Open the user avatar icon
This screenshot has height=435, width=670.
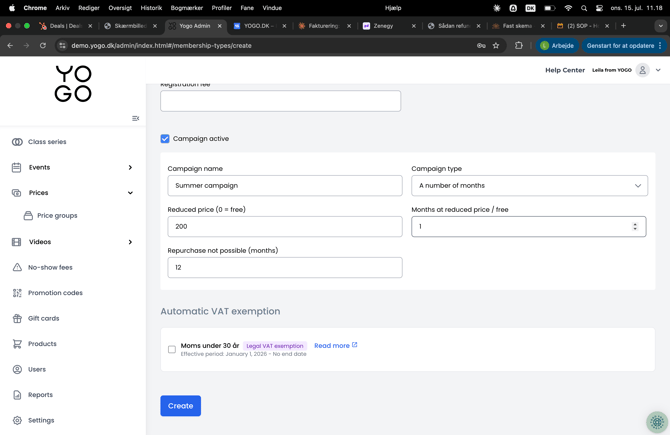click(642, 70)
